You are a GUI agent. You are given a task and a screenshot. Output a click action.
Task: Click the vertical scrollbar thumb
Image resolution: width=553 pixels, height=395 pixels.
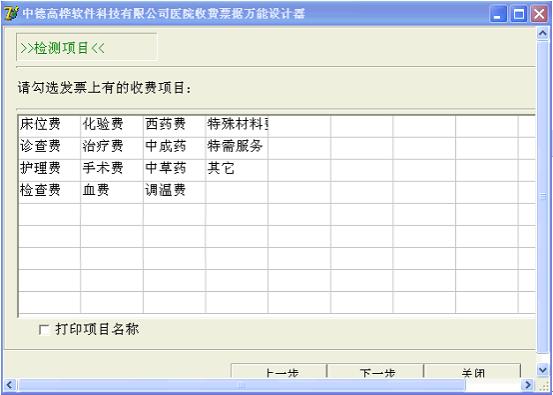pyautogui.click(x=543, y=196)
